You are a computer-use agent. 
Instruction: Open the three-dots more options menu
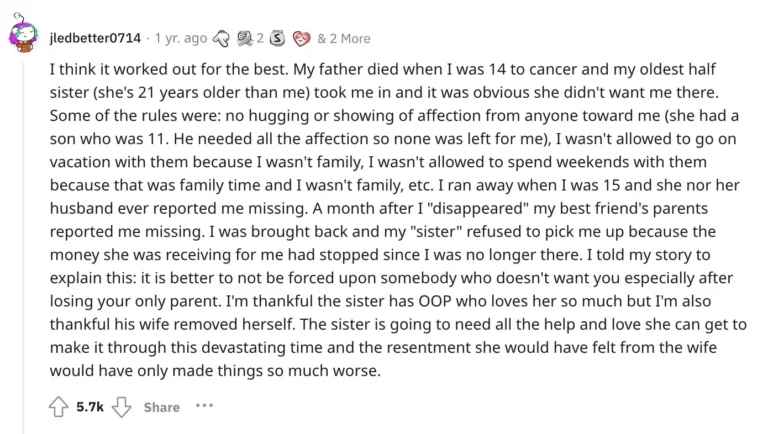point(205,407)
